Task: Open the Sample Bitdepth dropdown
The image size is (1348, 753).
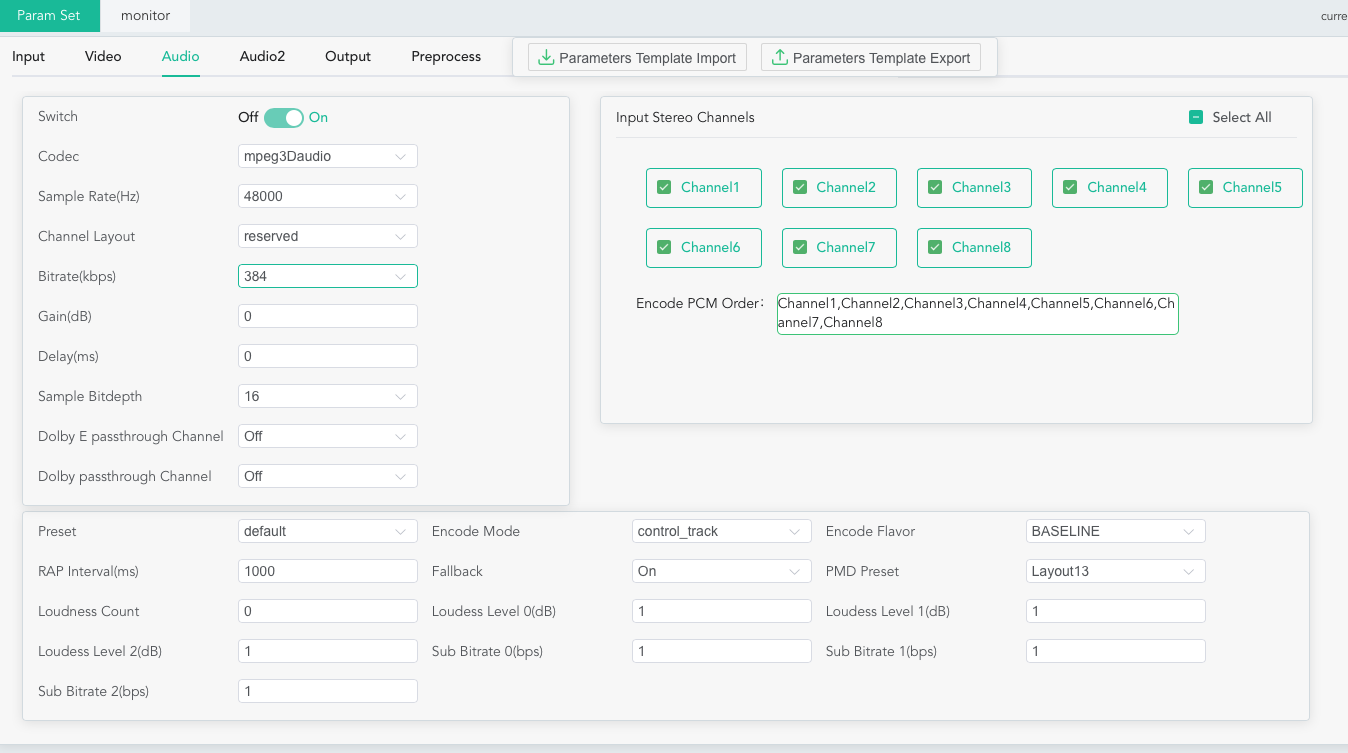Action: [x=328, y=396]
